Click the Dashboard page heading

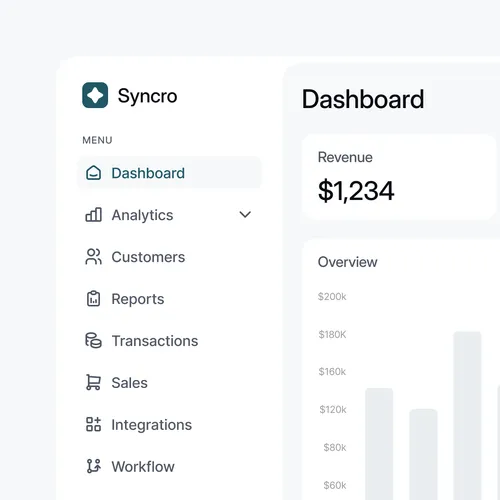tap(363, 99)
